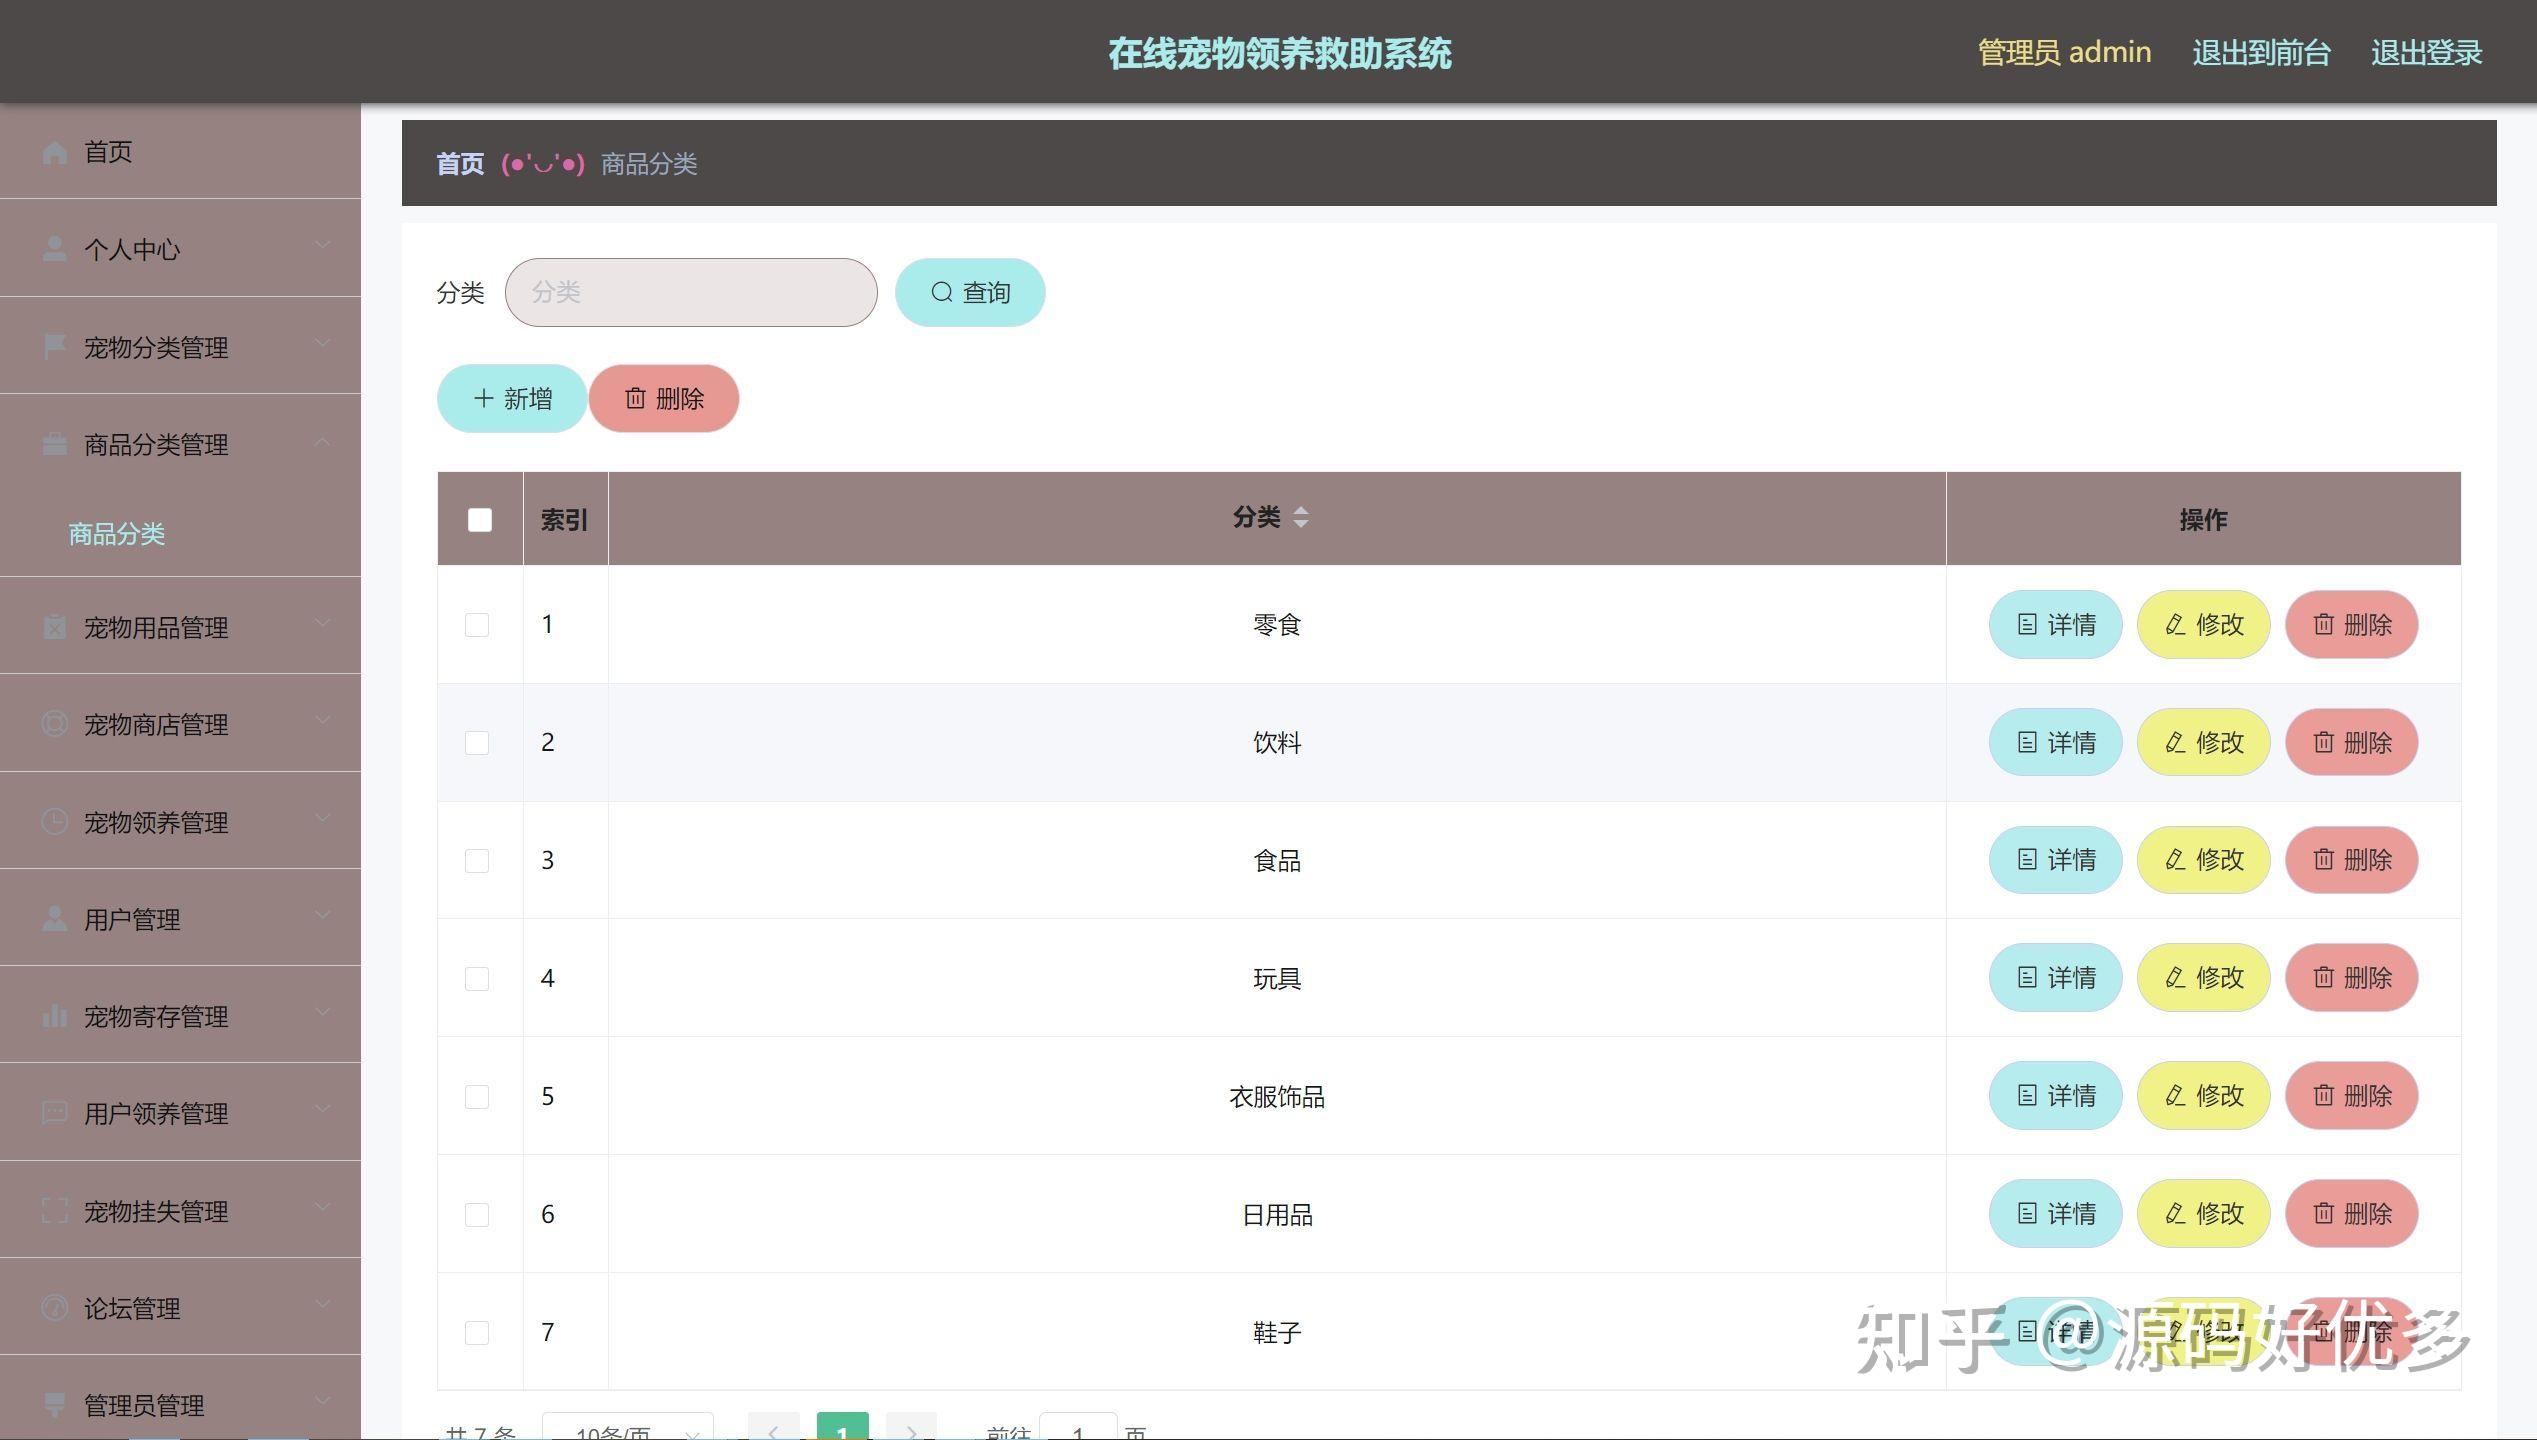Click inside the 分类 search input field
Image resolution: width=2537 pixels, height=1440 pixels.
click(690, 292)
